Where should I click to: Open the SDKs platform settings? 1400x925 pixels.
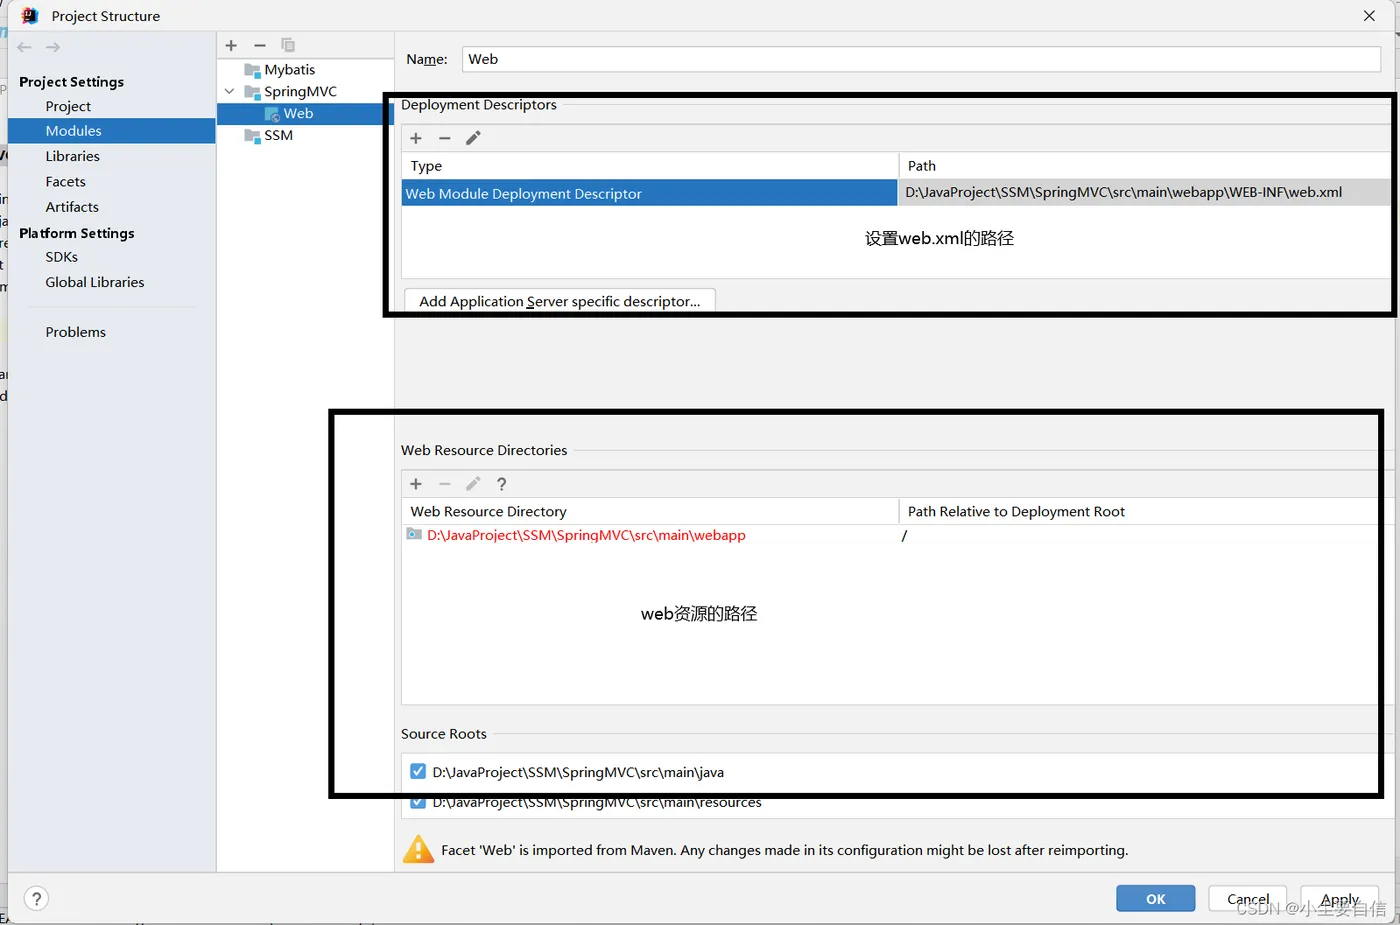(x=61, y=257)
